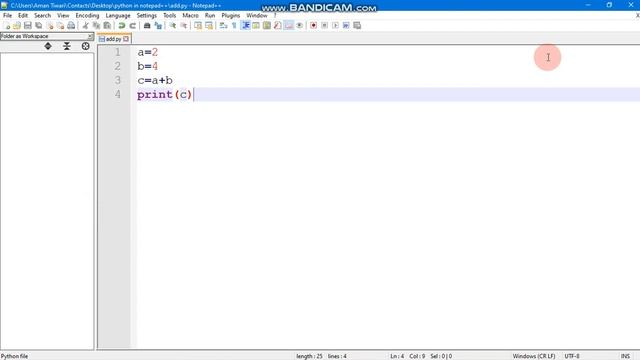The width and height of the screenshot is (640, 360).
Task: Toggle the indent guide toolbar button
Action: [x=245, y=25]
